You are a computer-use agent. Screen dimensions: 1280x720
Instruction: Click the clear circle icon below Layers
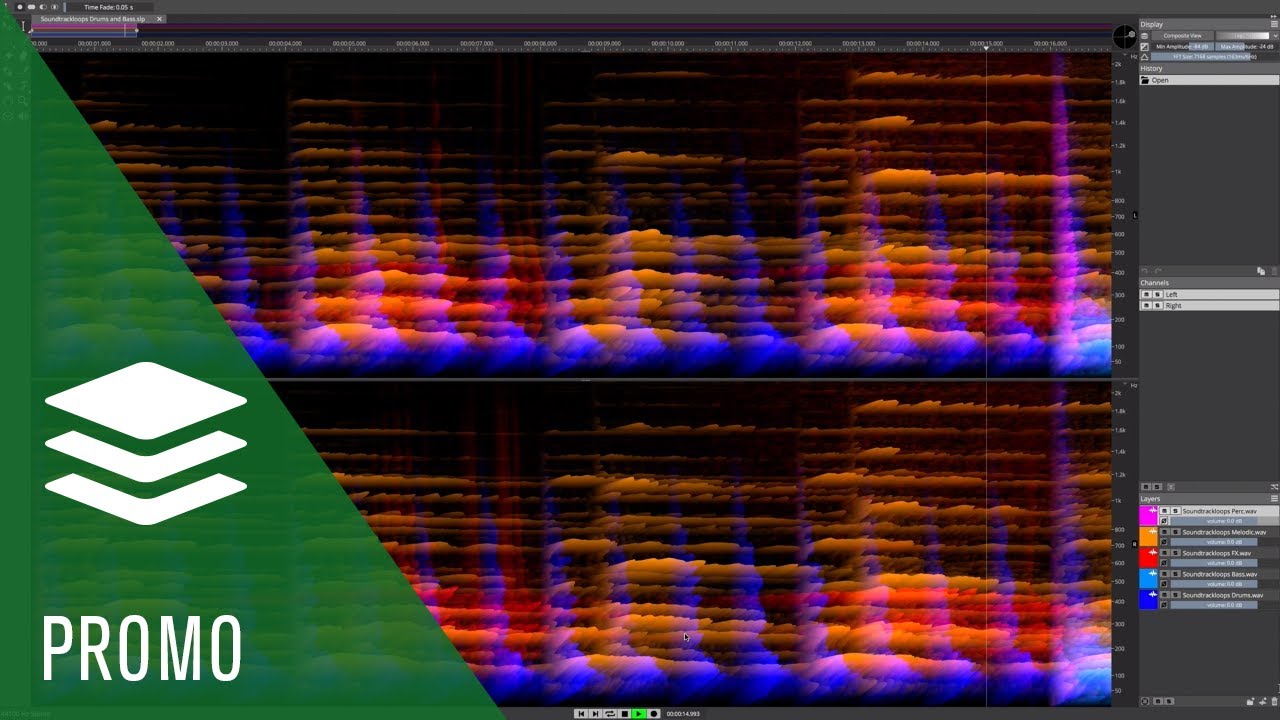[1144, 701]
